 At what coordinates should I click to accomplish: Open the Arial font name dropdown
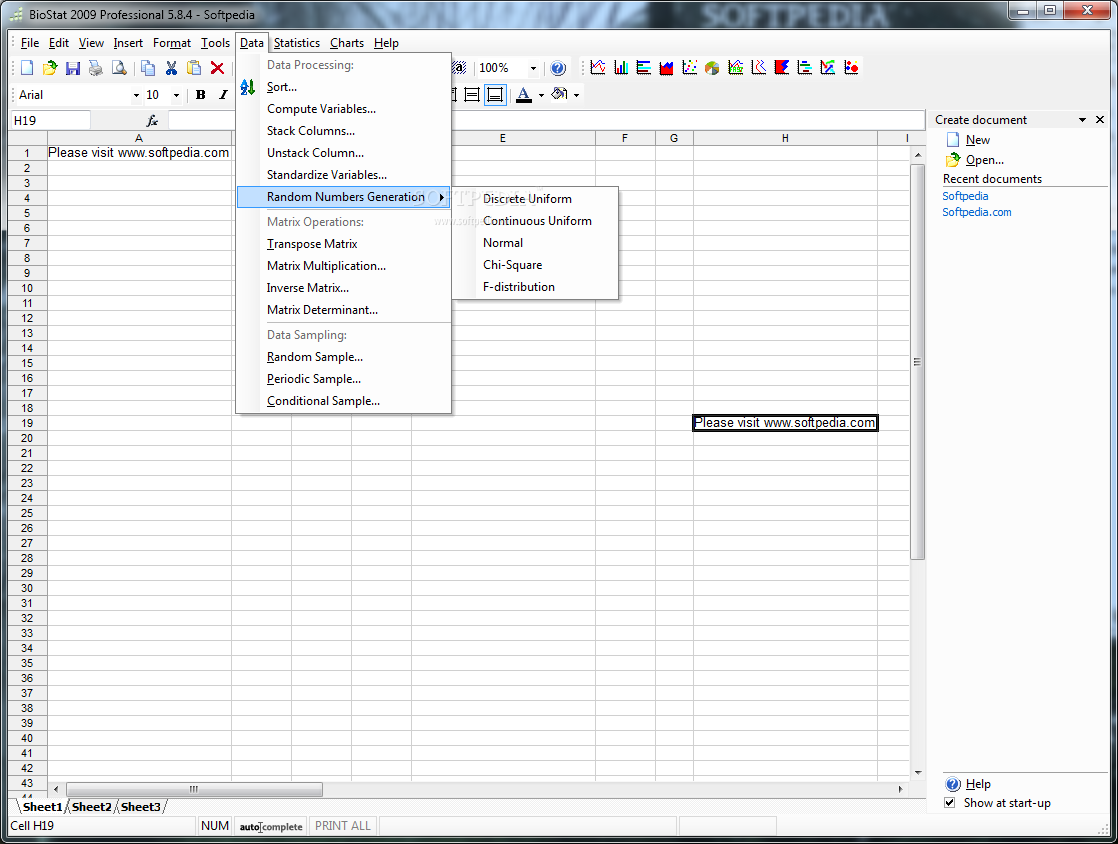(136, 95)
